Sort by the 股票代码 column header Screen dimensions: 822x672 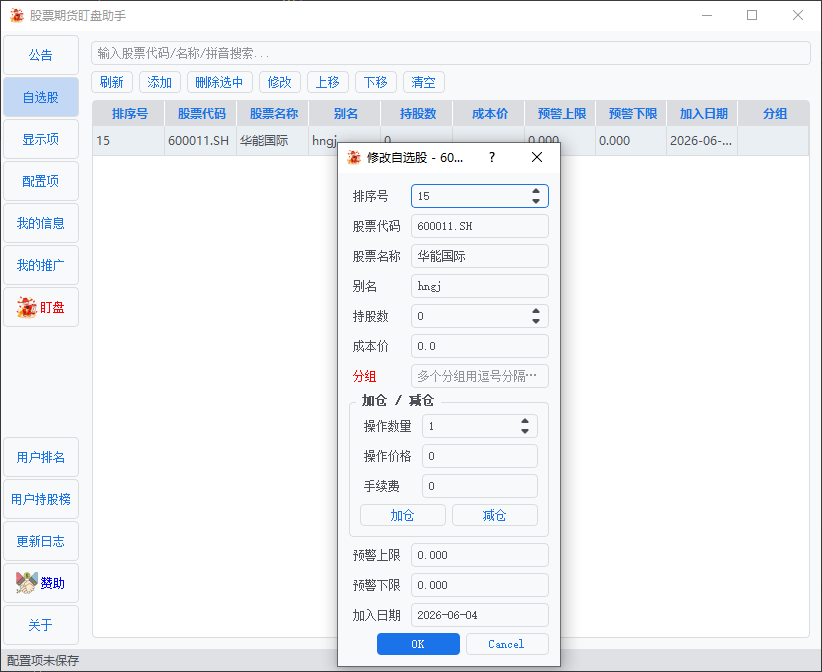coord(201,113)
